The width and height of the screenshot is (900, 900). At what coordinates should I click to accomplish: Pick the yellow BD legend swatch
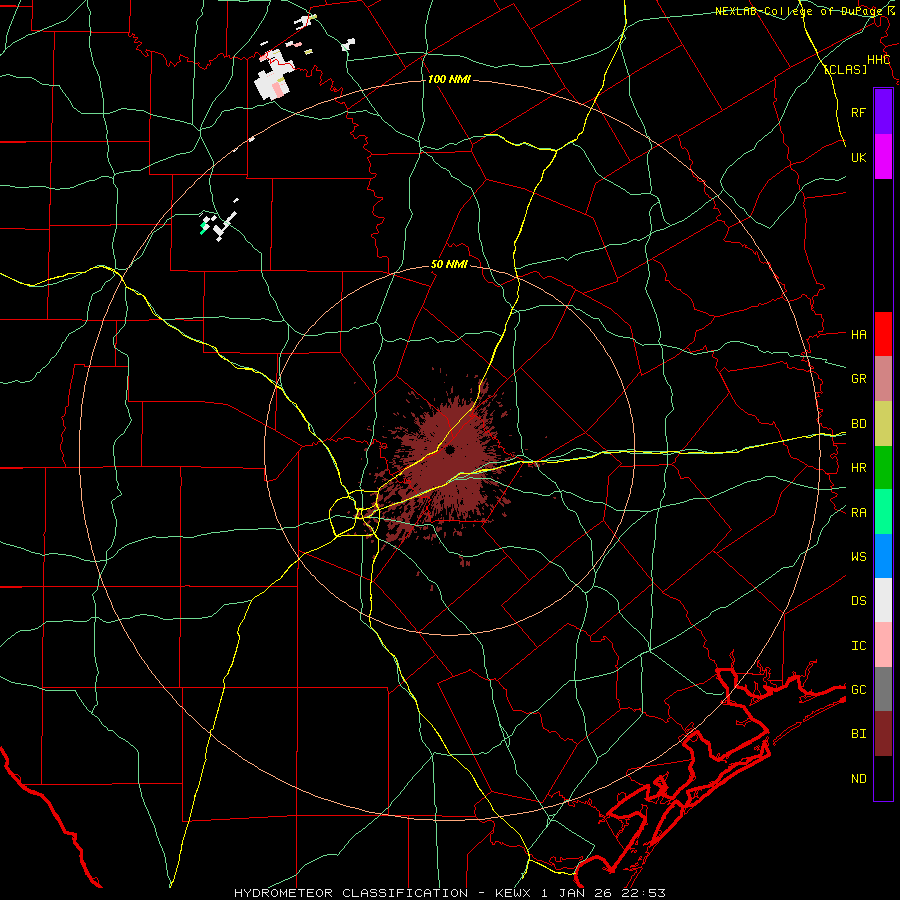click(883, 424)
